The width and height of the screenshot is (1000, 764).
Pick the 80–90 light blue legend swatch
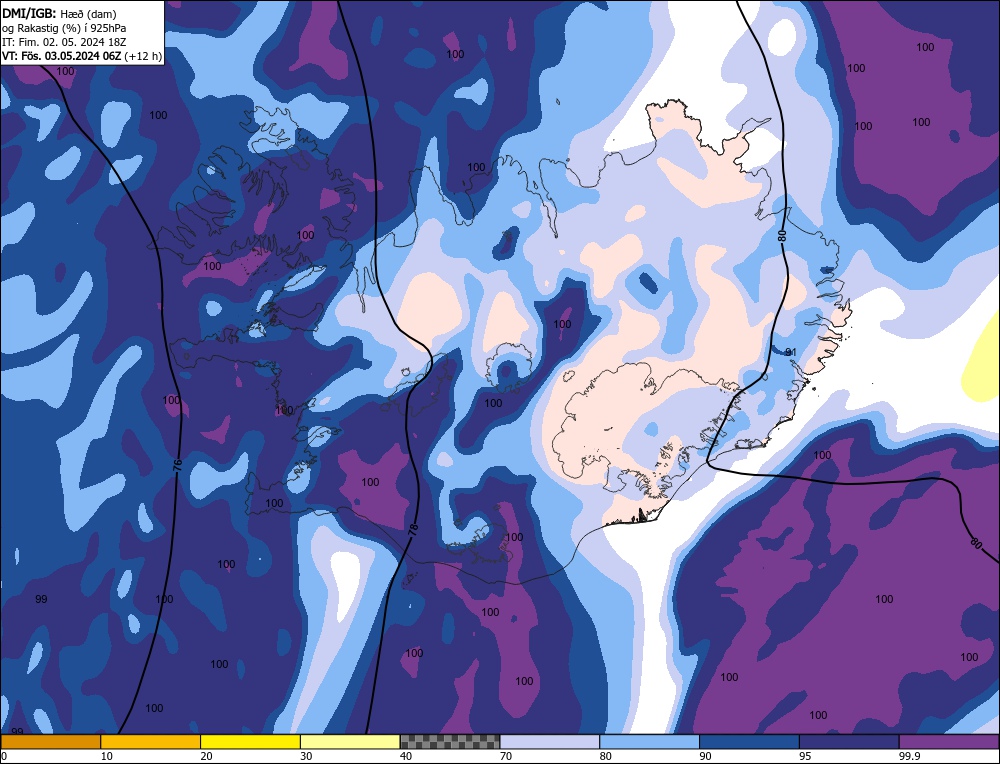coord(649,742)
